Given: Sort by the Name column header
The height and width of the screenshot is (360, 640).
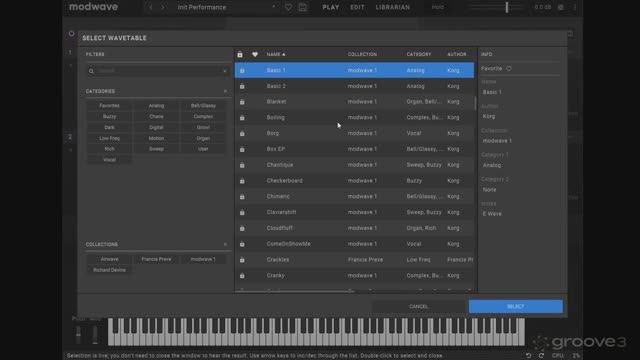Looking at the screenshot, I should coord(276,54).
